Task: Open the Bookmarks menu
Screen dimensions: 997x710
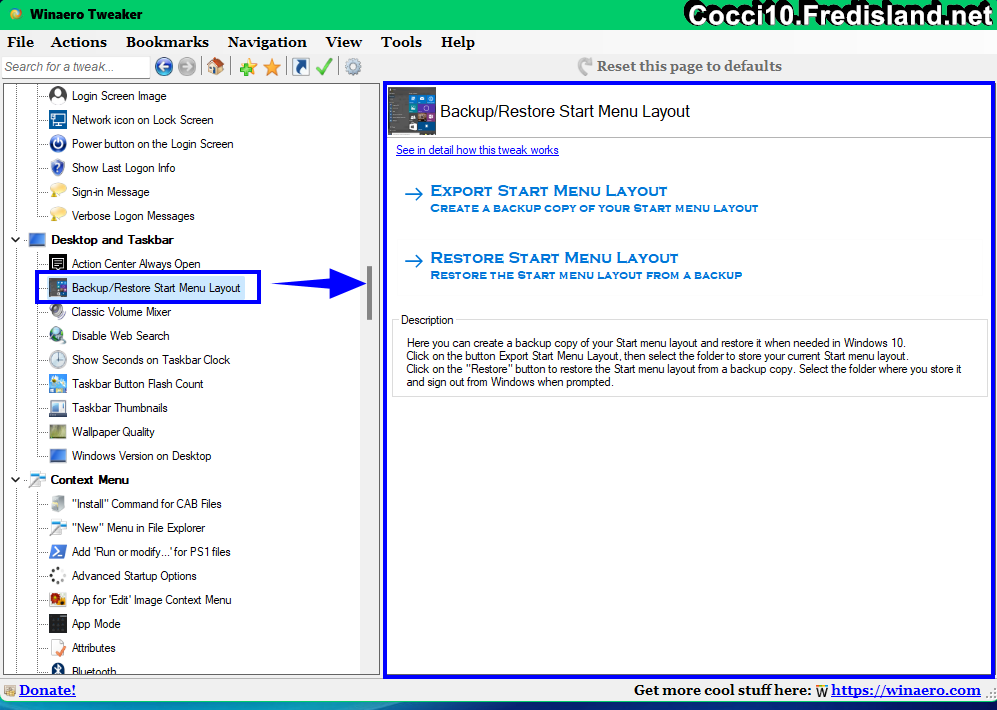Action: coord(167,42)
